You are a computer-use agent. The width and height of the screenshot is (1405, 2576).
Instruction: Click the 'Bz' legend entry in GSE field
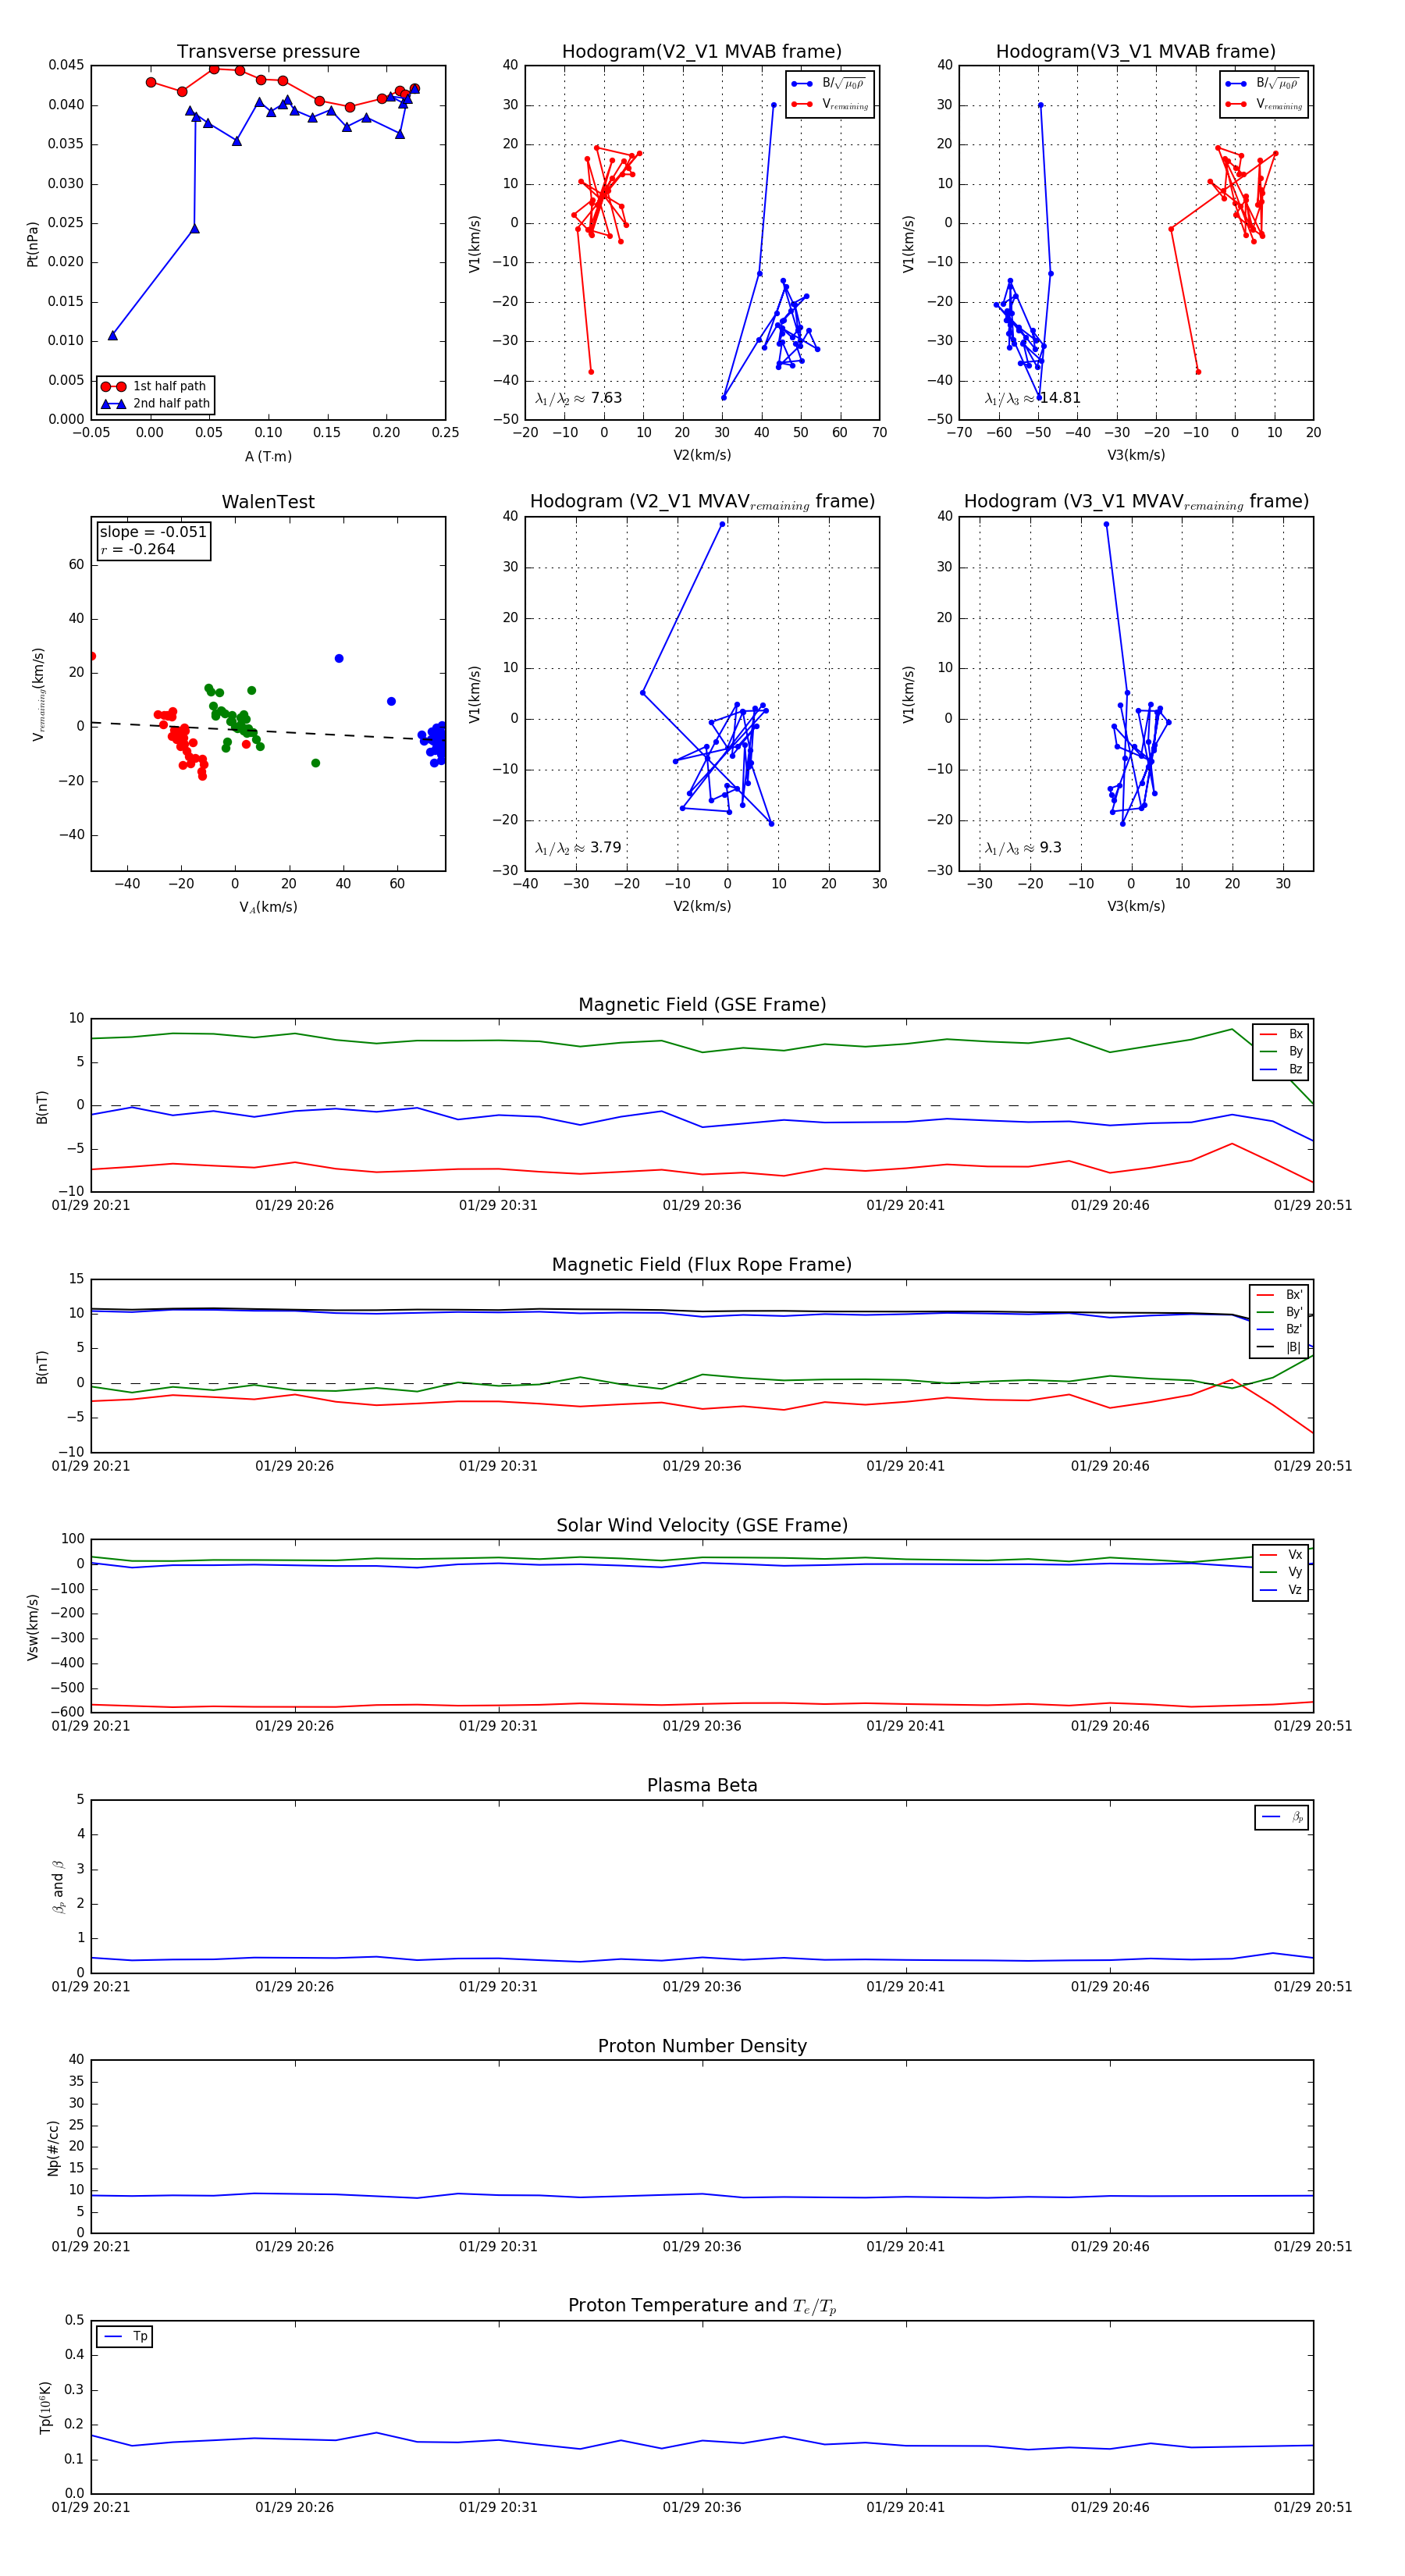pos(1282,1069)
